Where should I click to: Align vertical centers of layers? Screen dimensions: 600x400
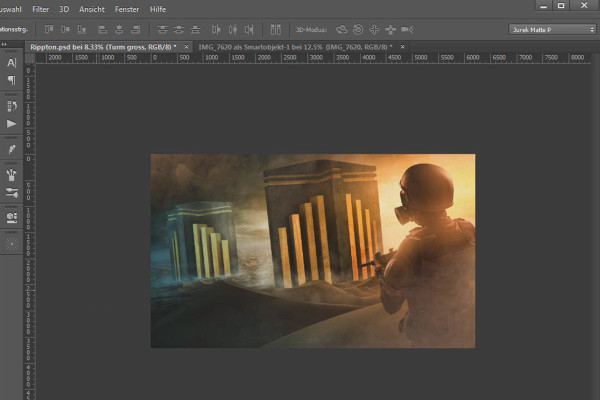point(65,29)
